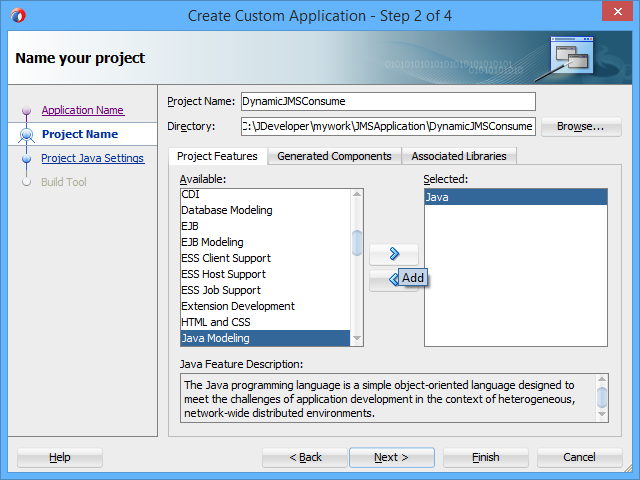Screen dimensions: 640x480
Task: Select HTML and CSS feature
Action: coord(265,322)
